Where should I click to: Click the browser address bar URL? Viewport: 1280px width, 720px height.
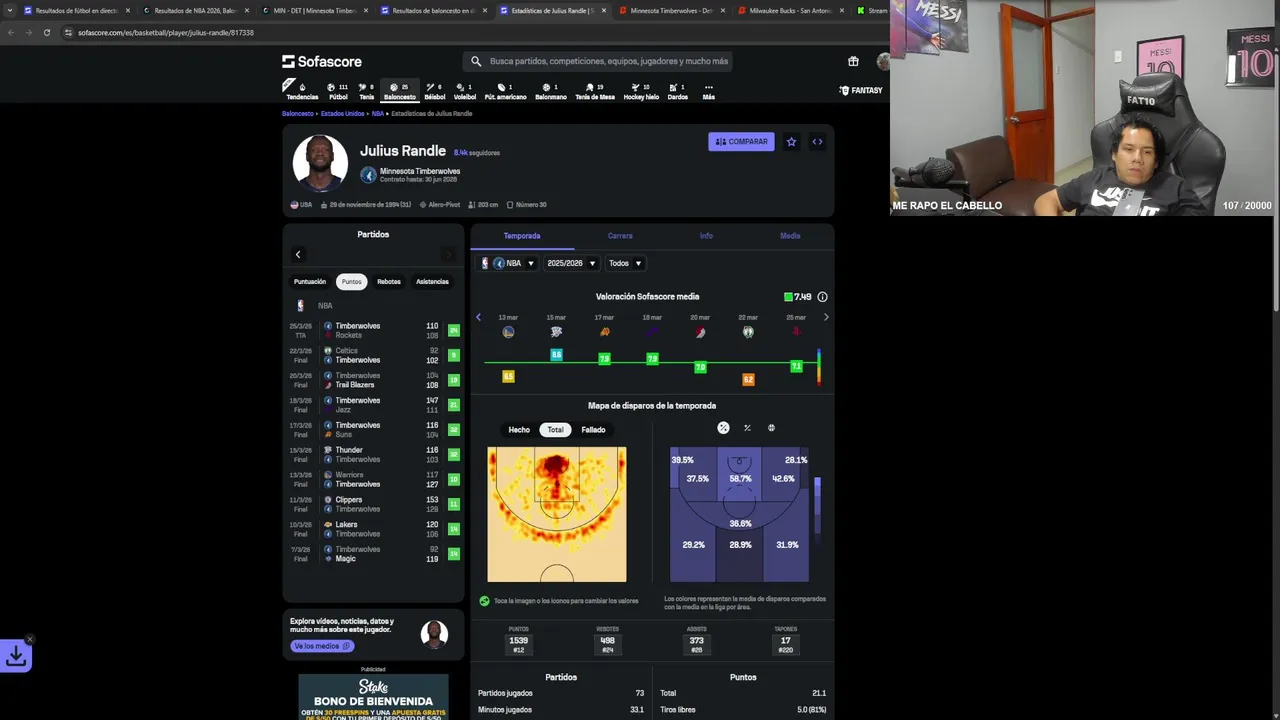pyautogui.click(x=166, y=32)
